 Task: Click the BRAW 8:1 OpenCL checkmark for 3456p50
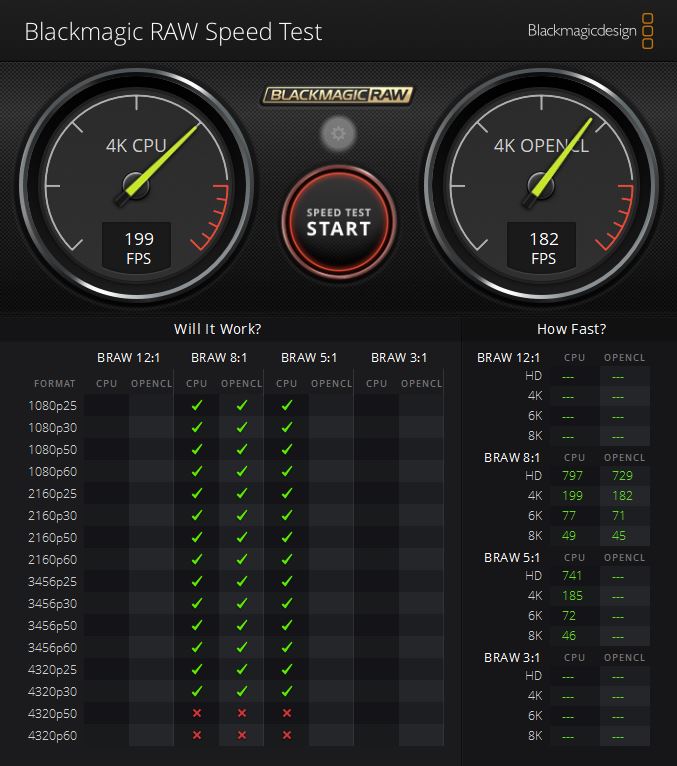[x=242, y=625]
